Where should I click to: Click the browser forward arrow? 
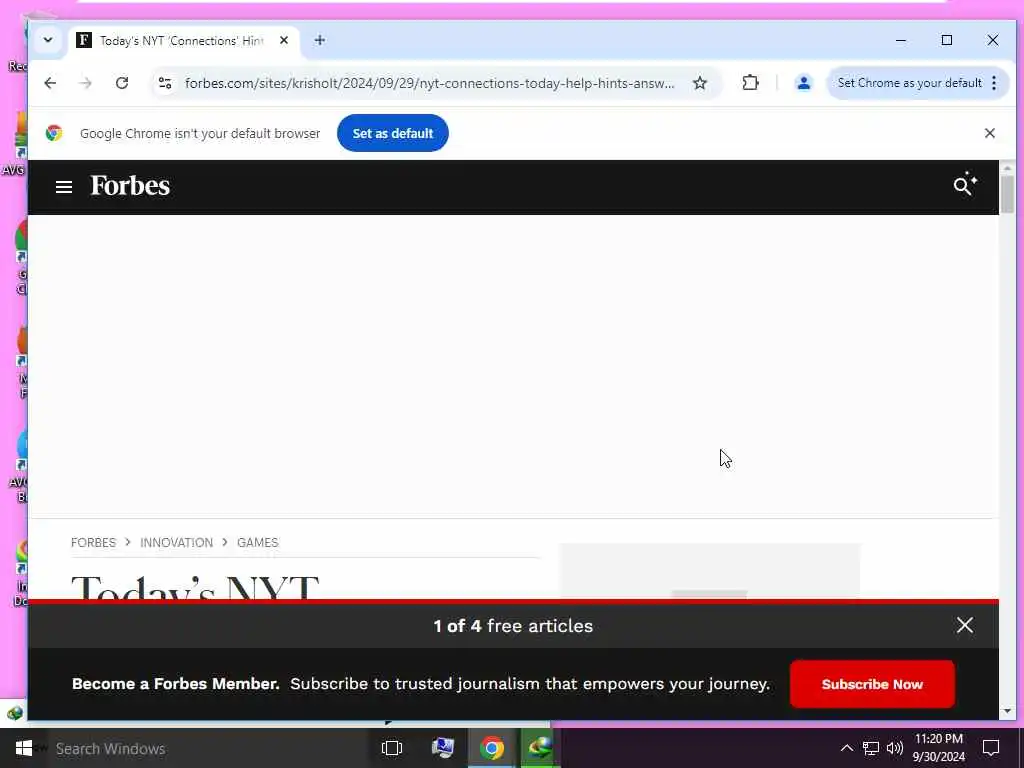pos(86,83)
